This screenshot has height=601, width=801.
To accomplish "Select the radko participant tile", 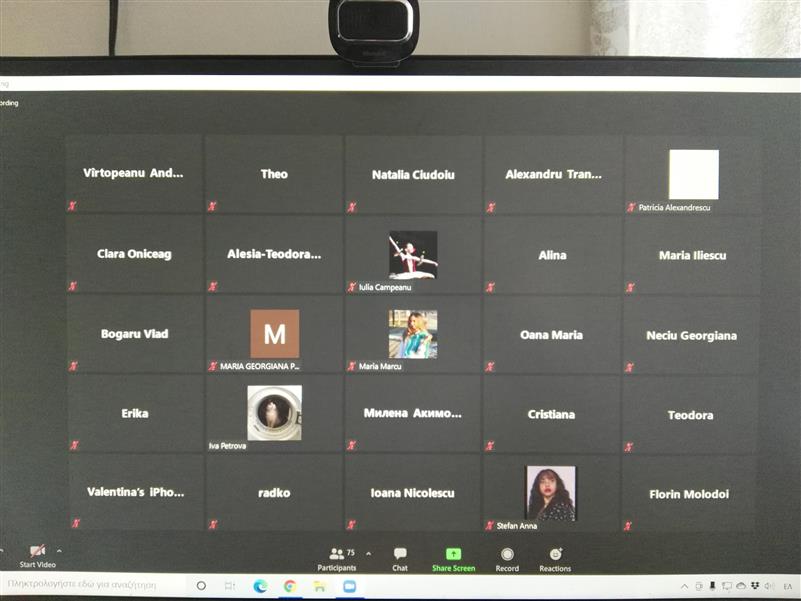I will (274, 493).
